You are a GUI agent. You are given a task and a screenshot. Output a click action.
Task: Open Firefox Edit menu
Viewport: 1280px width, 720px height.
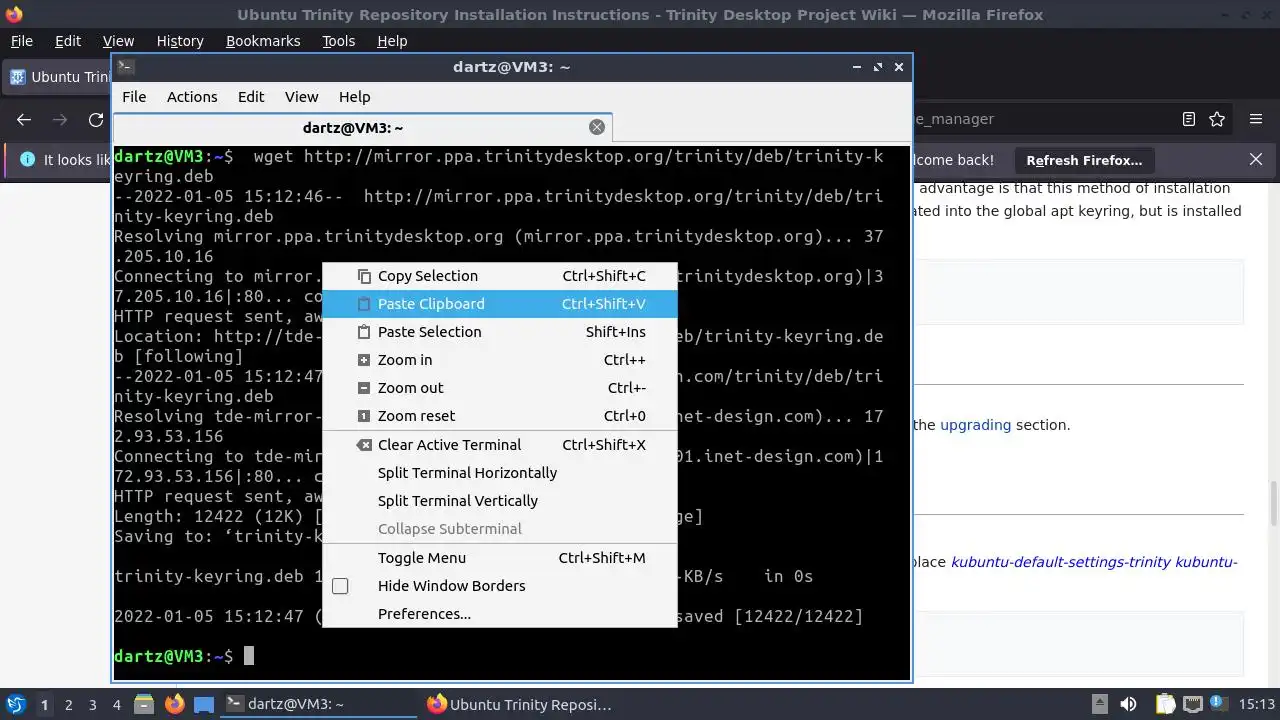point(68,41)
